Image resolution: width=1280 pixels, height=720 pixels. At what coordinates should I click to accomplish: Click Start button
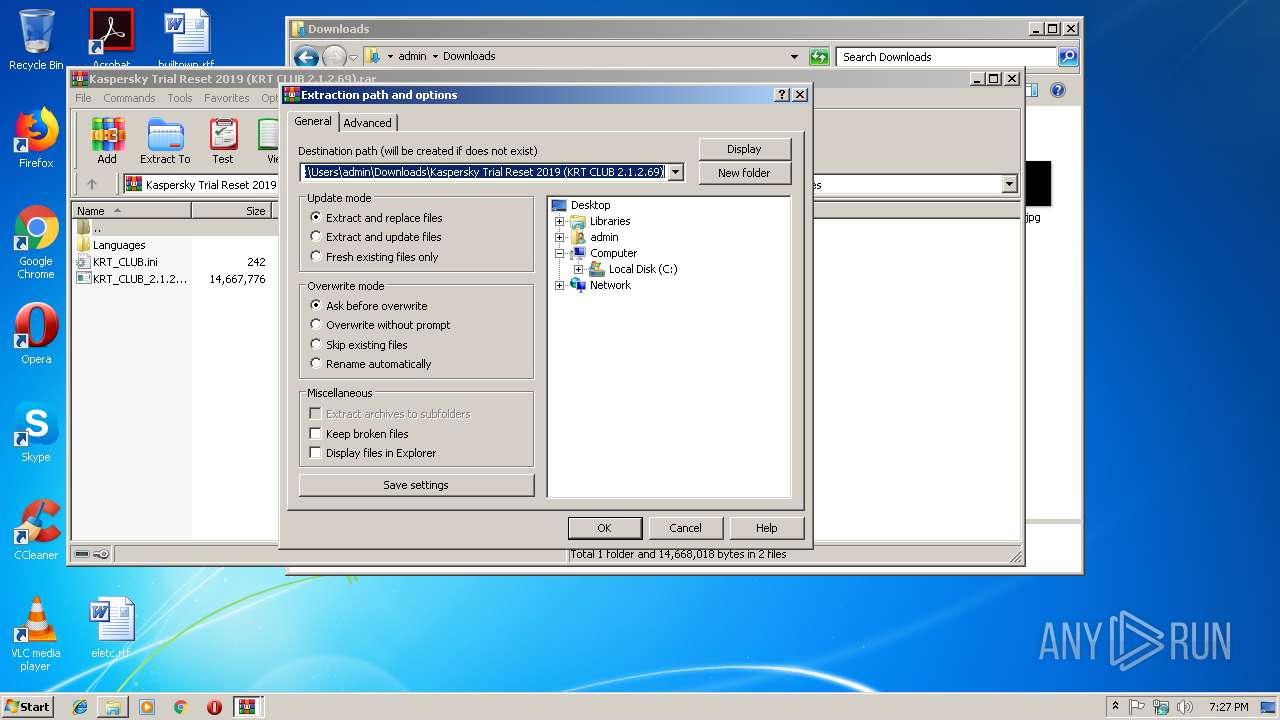[28, 707]
